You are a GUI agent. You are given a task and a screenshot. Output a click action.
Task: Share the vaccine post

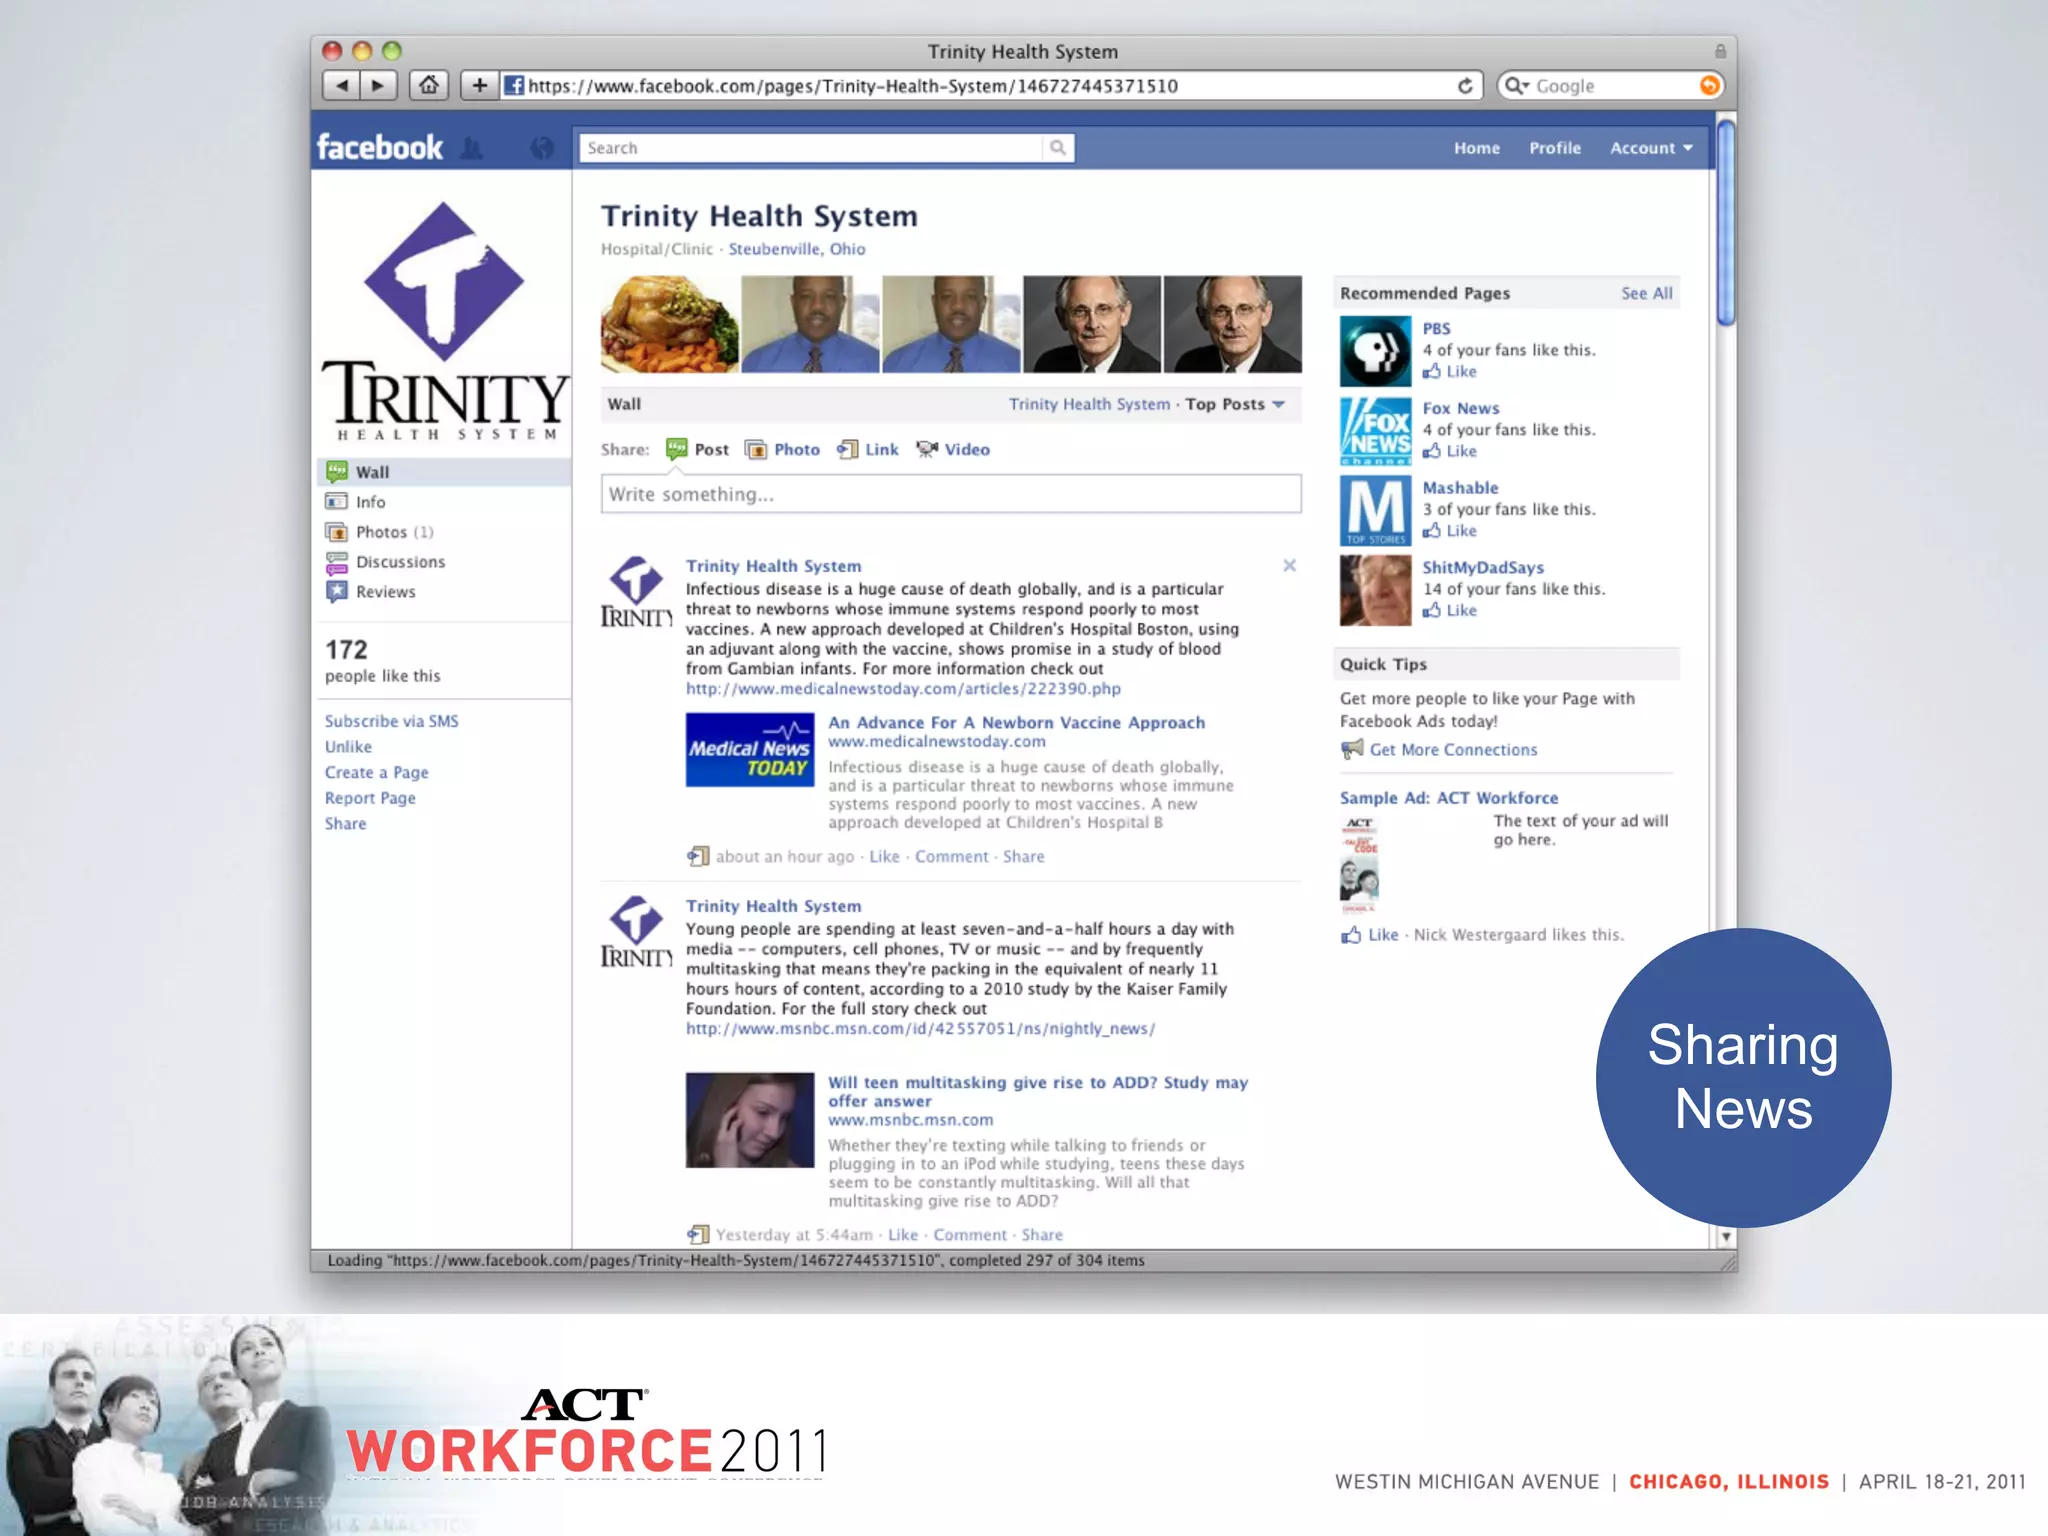pos(1023,857)
